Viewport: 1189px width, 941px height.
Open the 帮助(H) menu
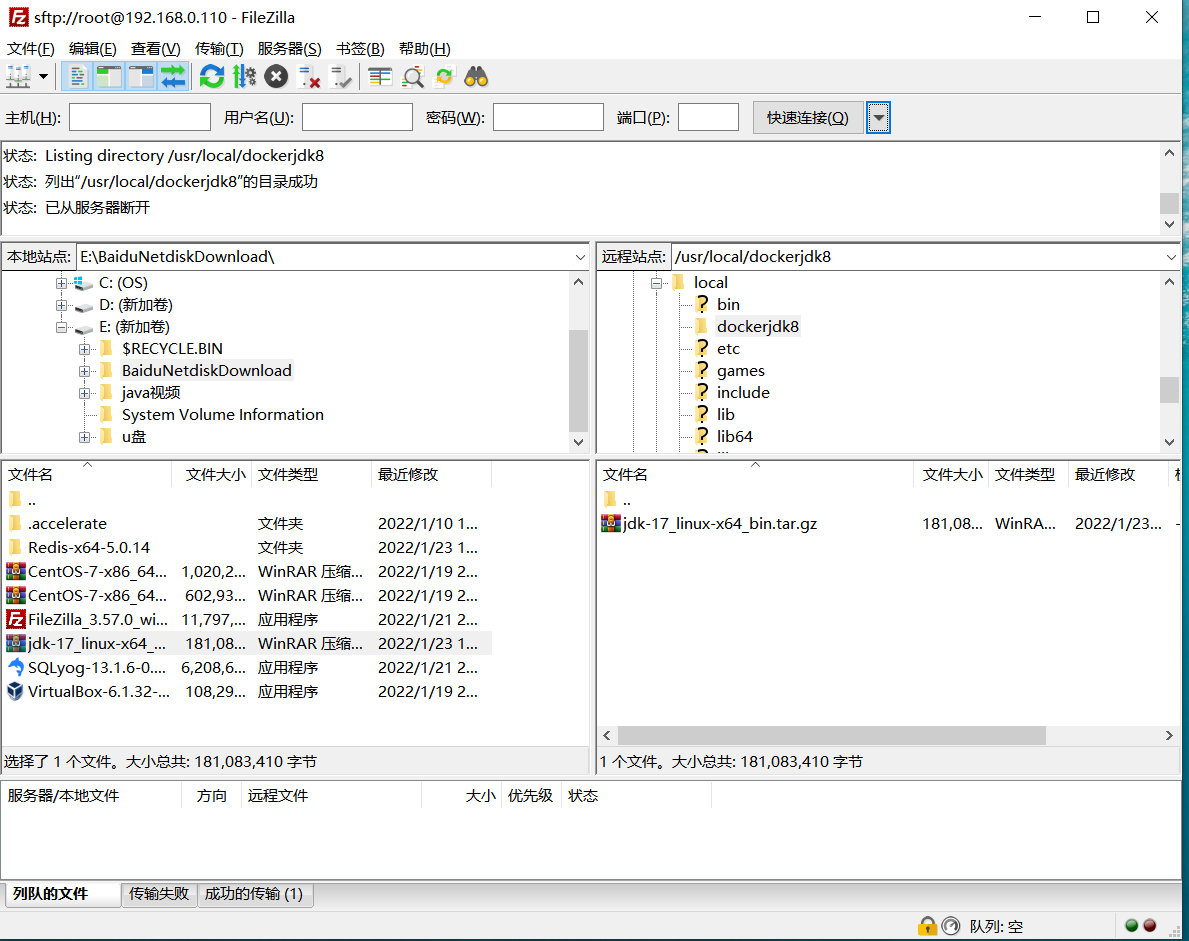pyautogui.click(x=425, y=49)
